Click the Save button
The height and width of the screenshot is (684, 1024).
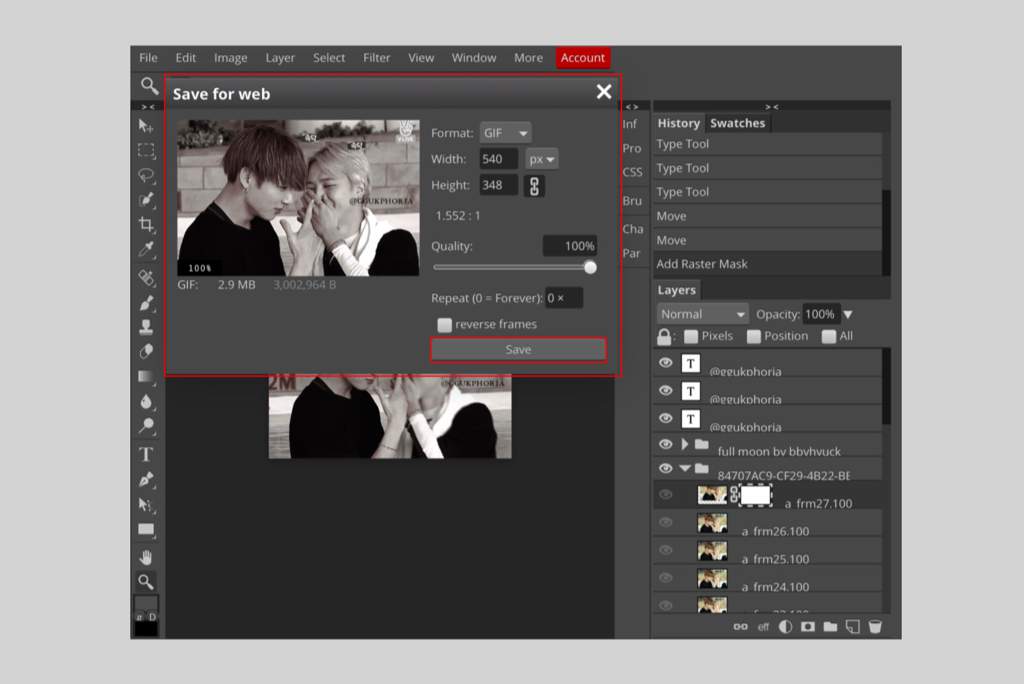[519, 350]
